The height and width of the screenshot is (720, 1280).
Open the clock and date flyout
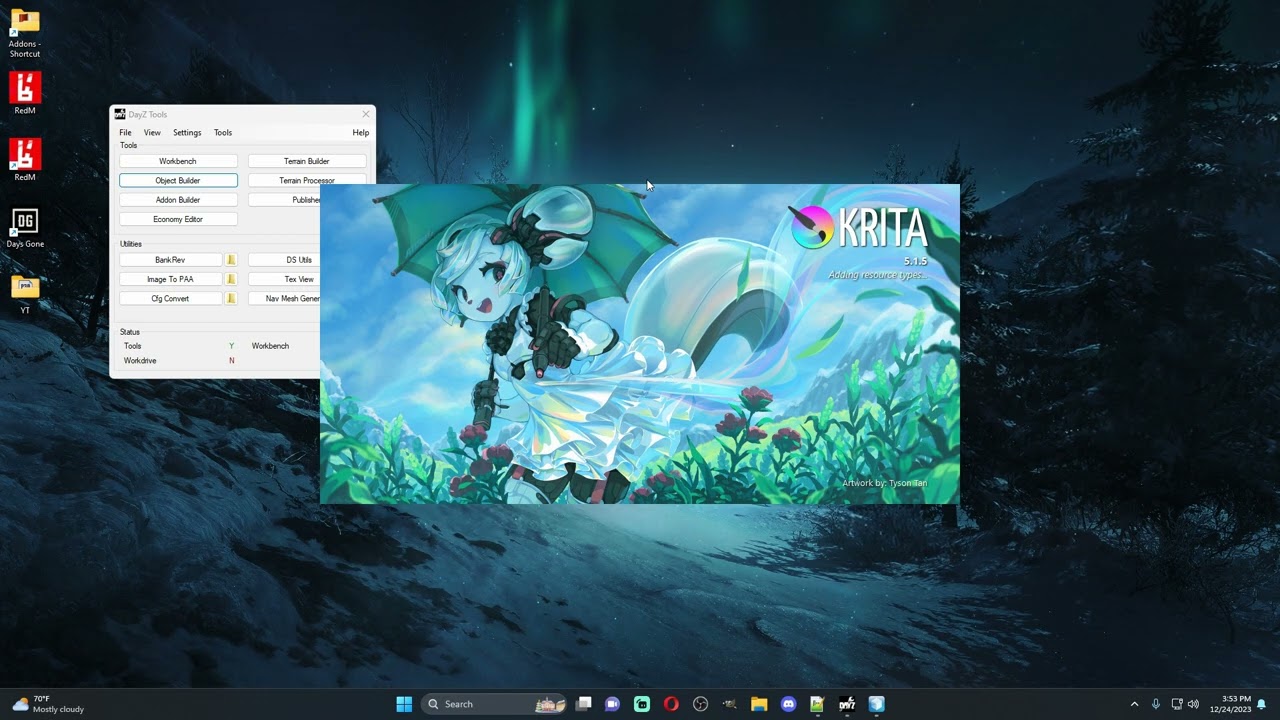1229,704
